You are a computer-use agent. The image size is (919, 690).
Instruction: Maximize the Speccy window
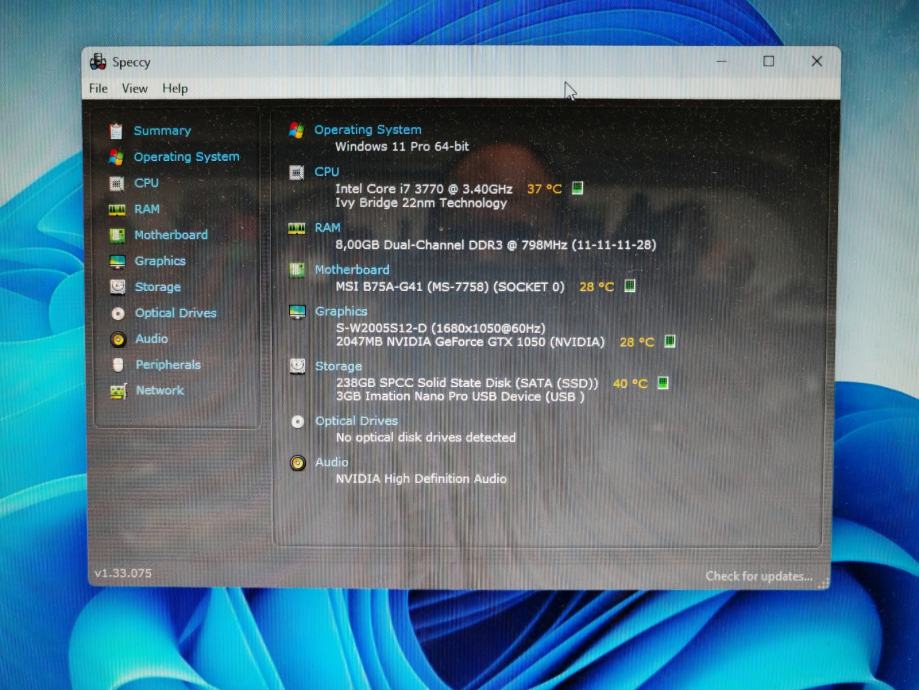[x=768, y=61]
